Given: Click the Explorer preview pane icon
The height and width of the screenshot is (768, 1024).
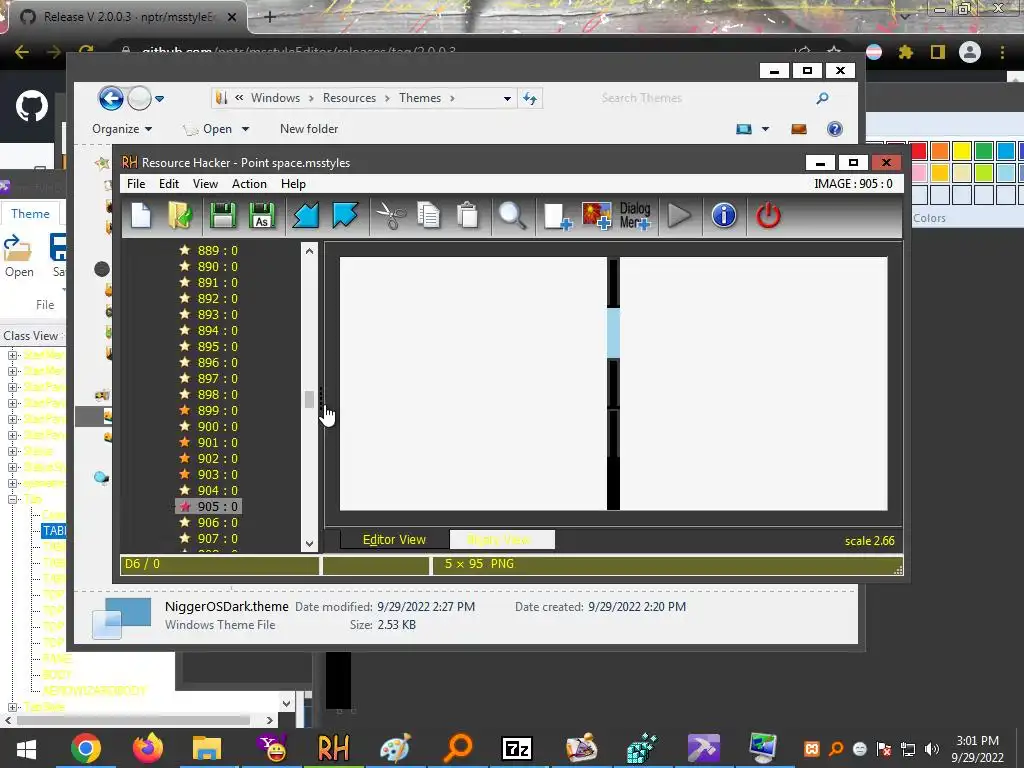Looking at the screenshot, I should pyautogui.click(x=799, y=129).
